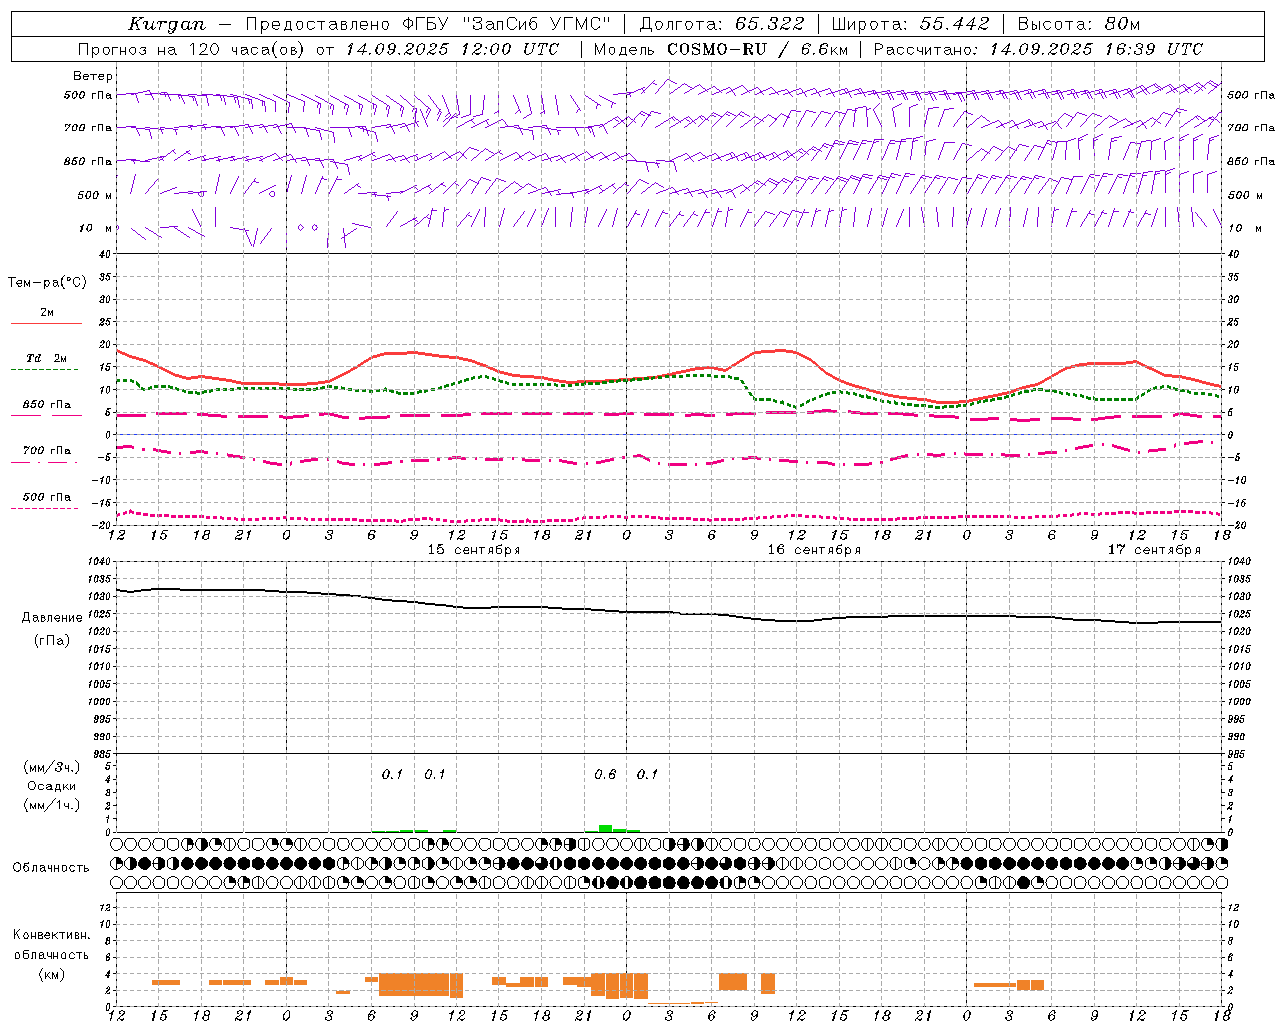Click the '700 гПа' temperature legend entry
The height and width of the screenshot is (1024, 1280).
pyautogui.click(x=47, y=451)
